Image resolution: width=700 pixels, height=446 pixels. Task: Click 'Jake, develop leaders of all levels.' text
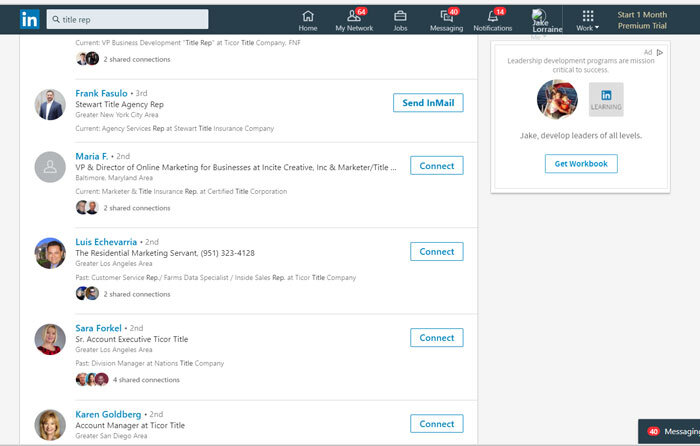pos(580,136)
